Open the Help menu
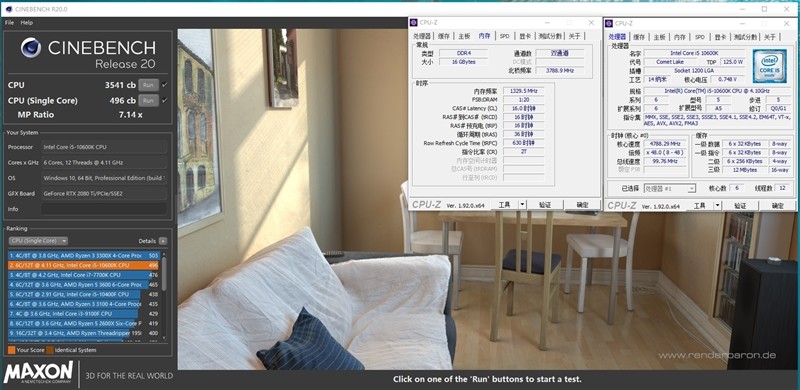Screen dimensions: 800x390 (x=27, y=22)
